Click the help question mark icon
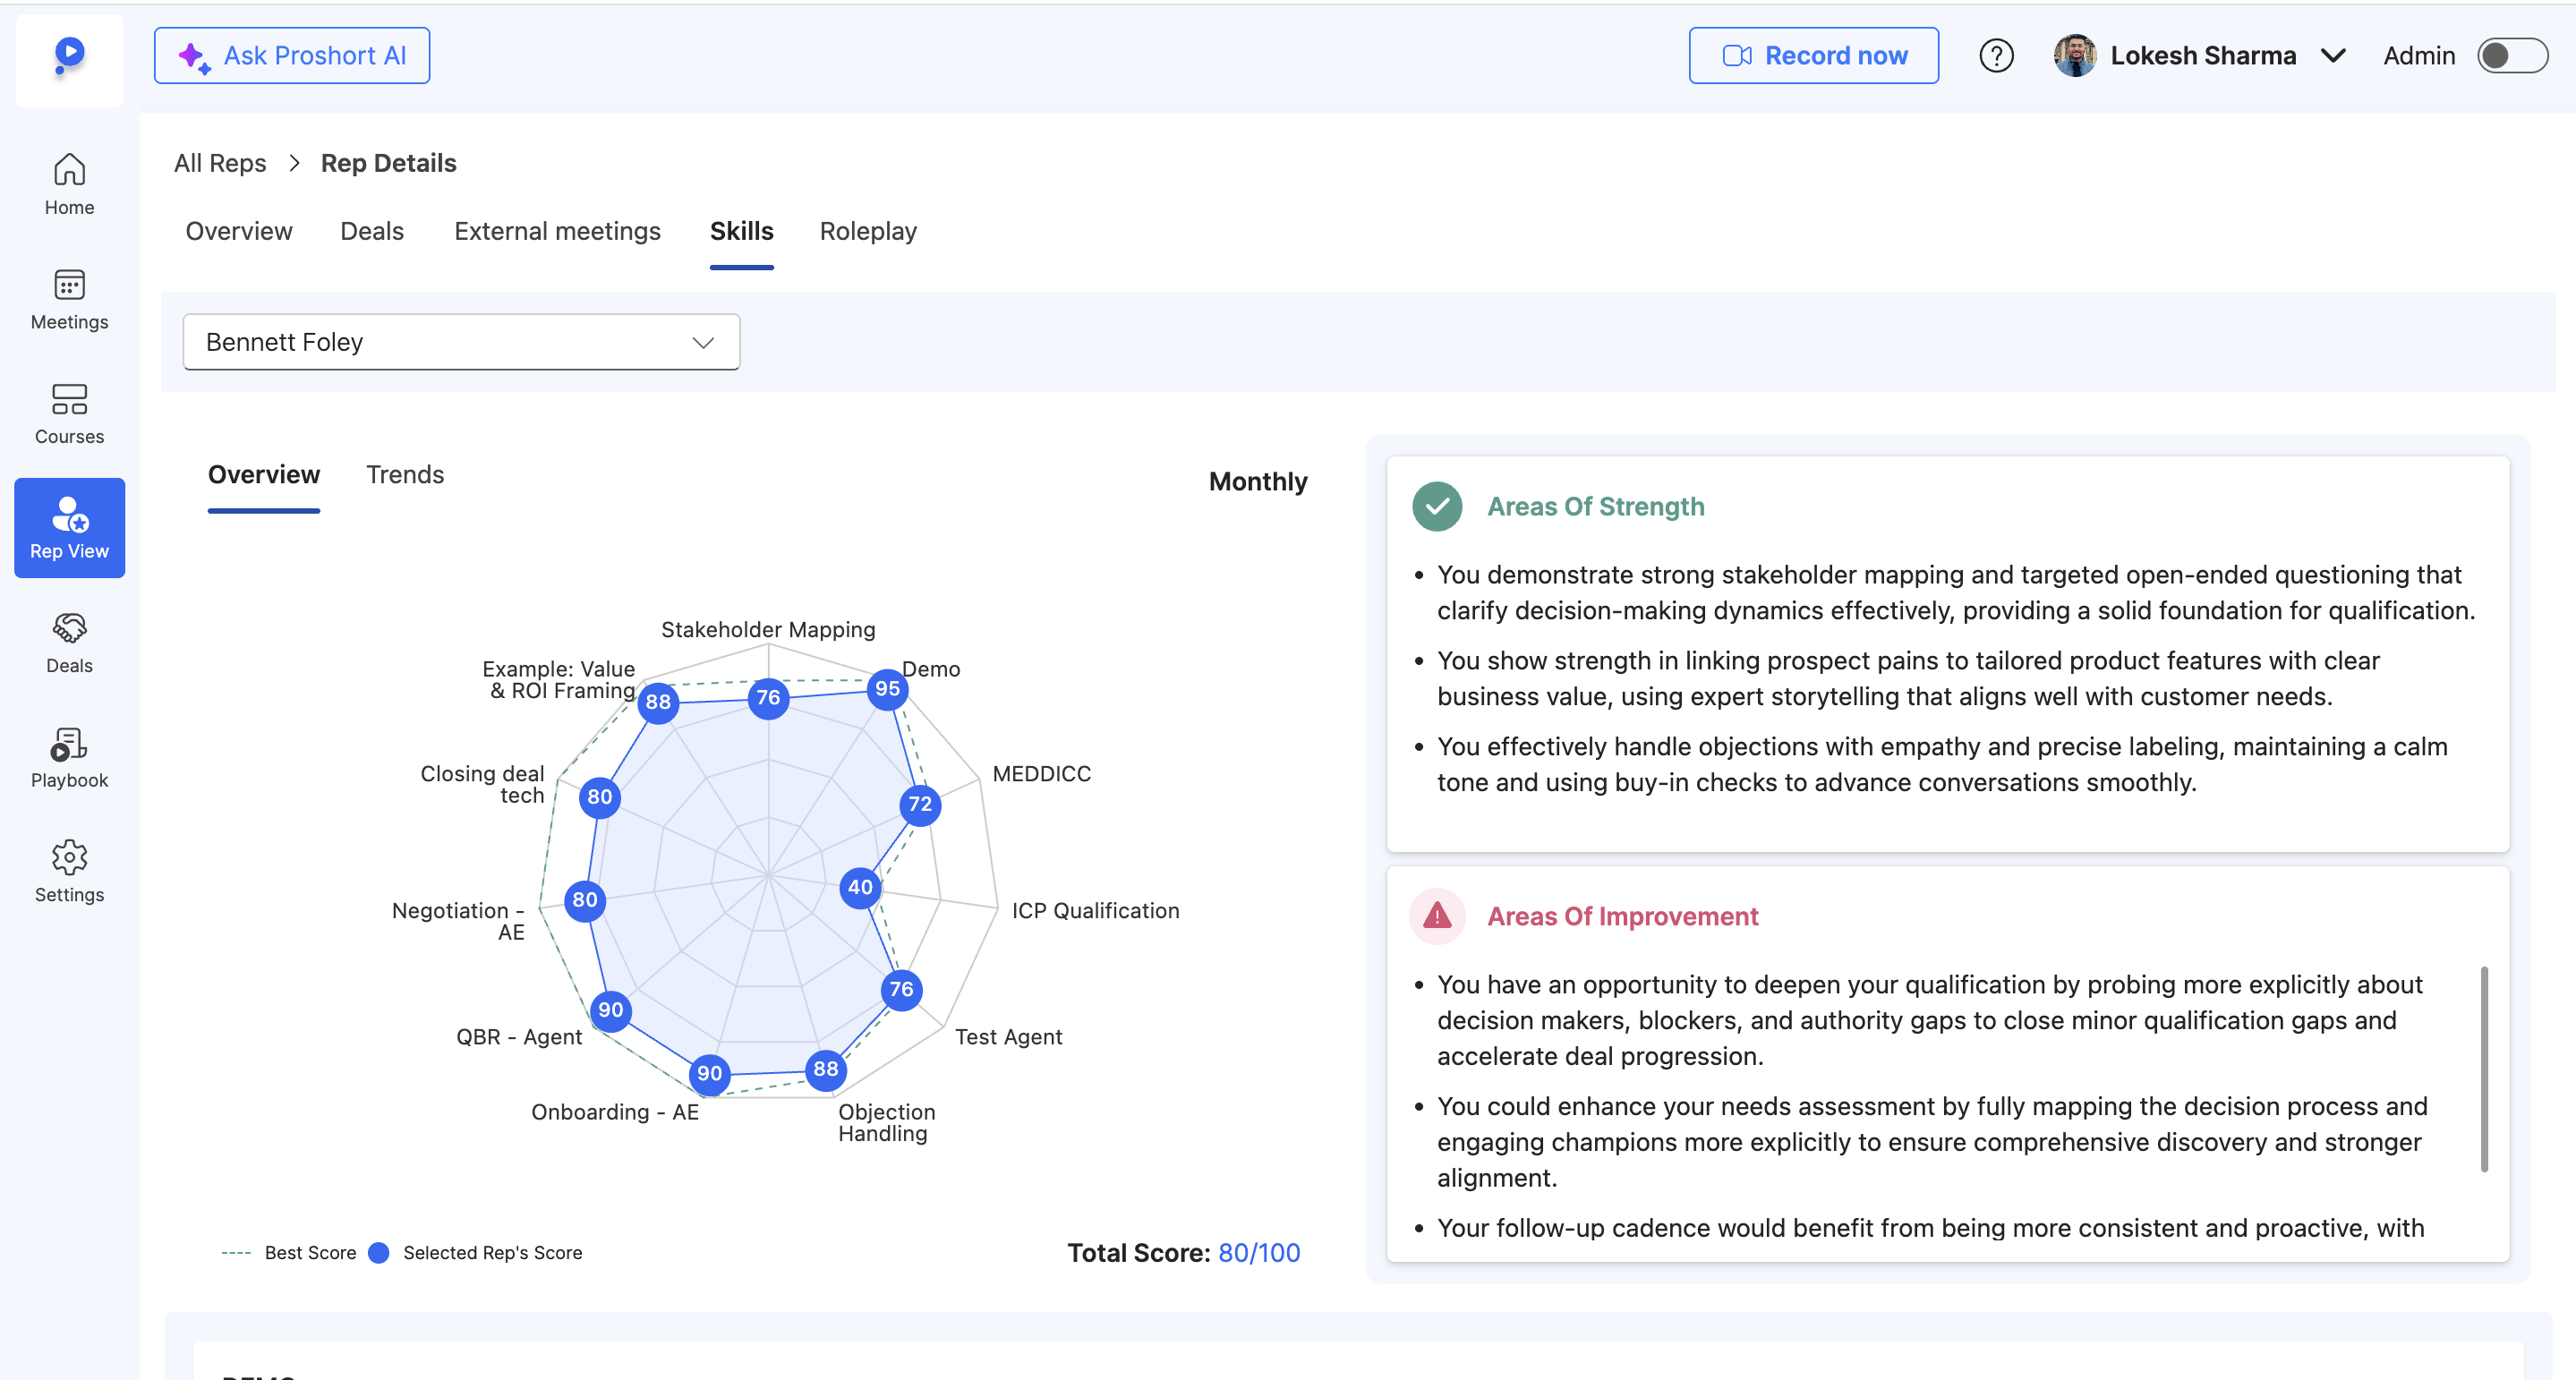2576x1380 pixels. 1996,56
